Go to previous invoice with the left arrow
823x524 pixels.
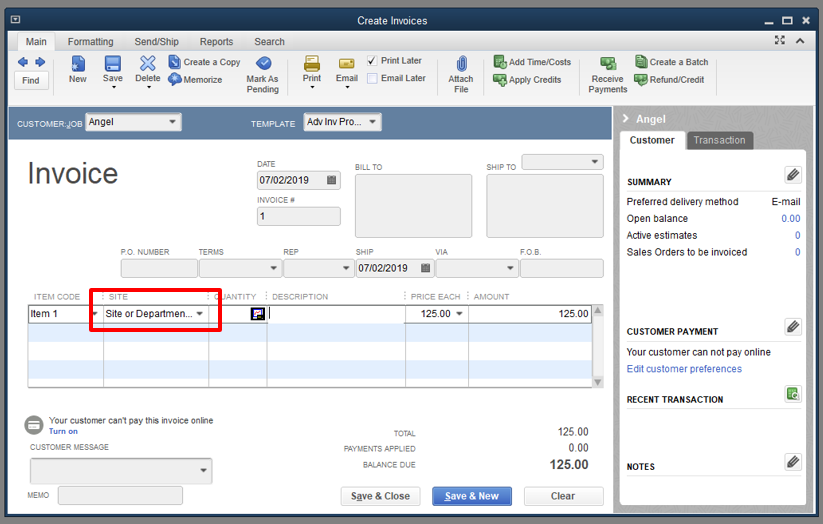click(23, 62)
